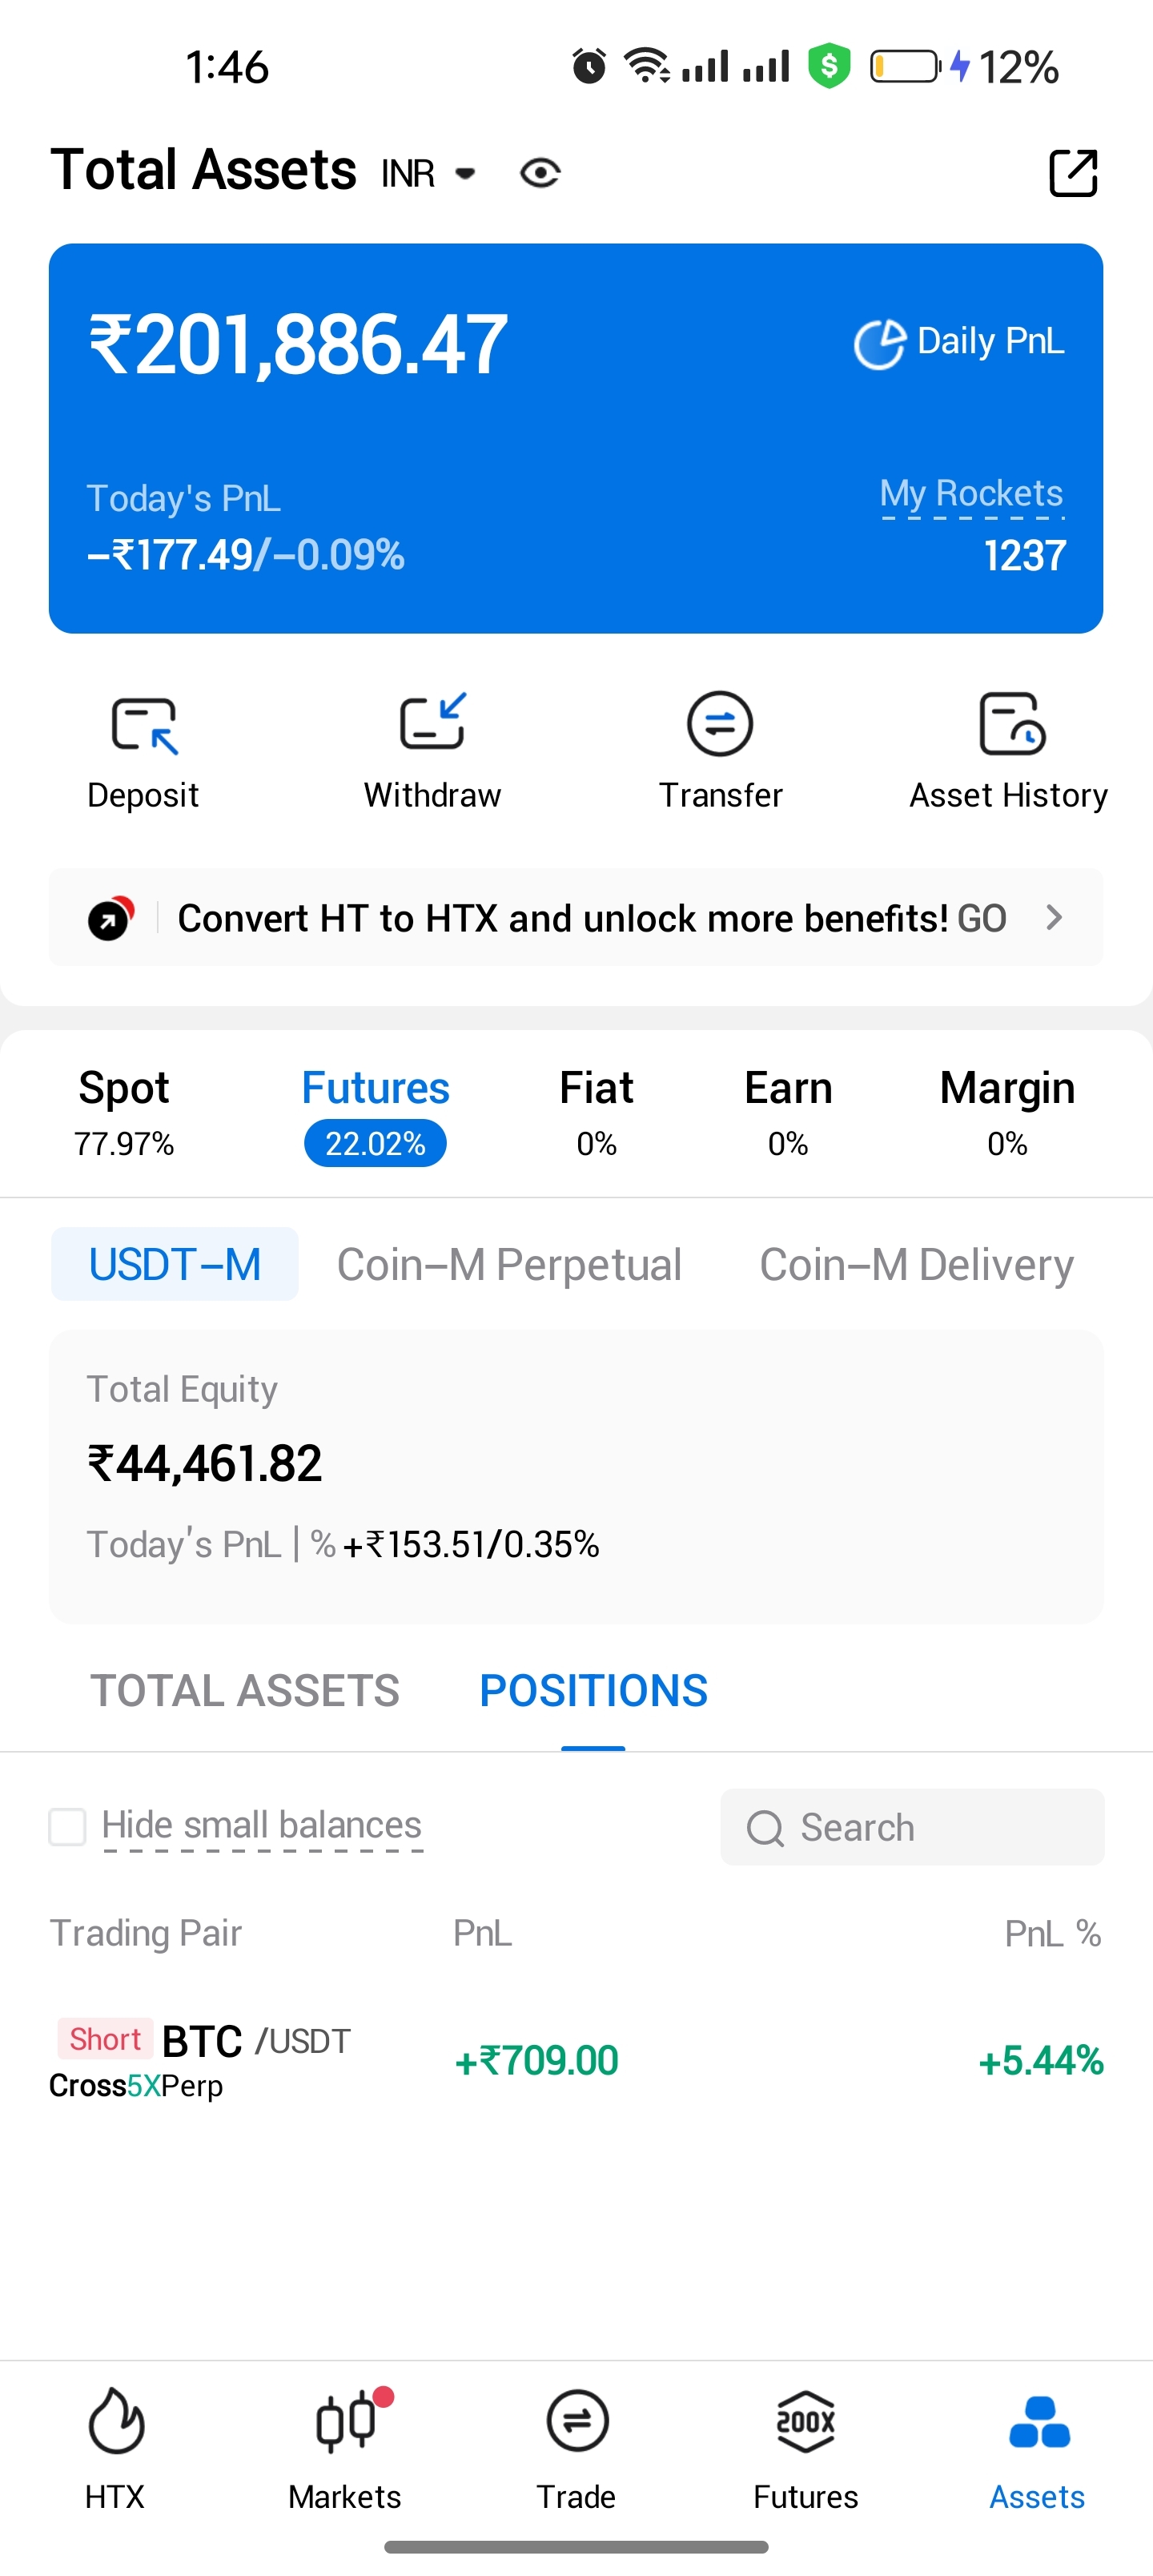Switch to the TOTAL ASSETS tab
Screen dimensions: 1153x2576
click(245, 1691)
